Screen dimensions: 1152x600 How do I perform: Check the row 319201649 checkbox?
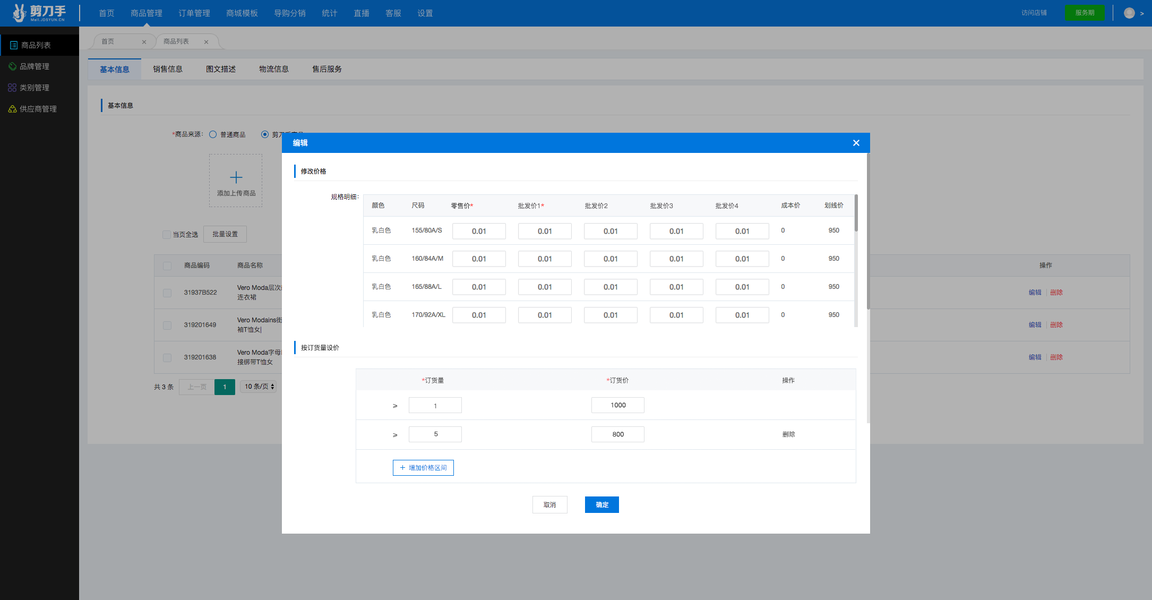(168, 325)
